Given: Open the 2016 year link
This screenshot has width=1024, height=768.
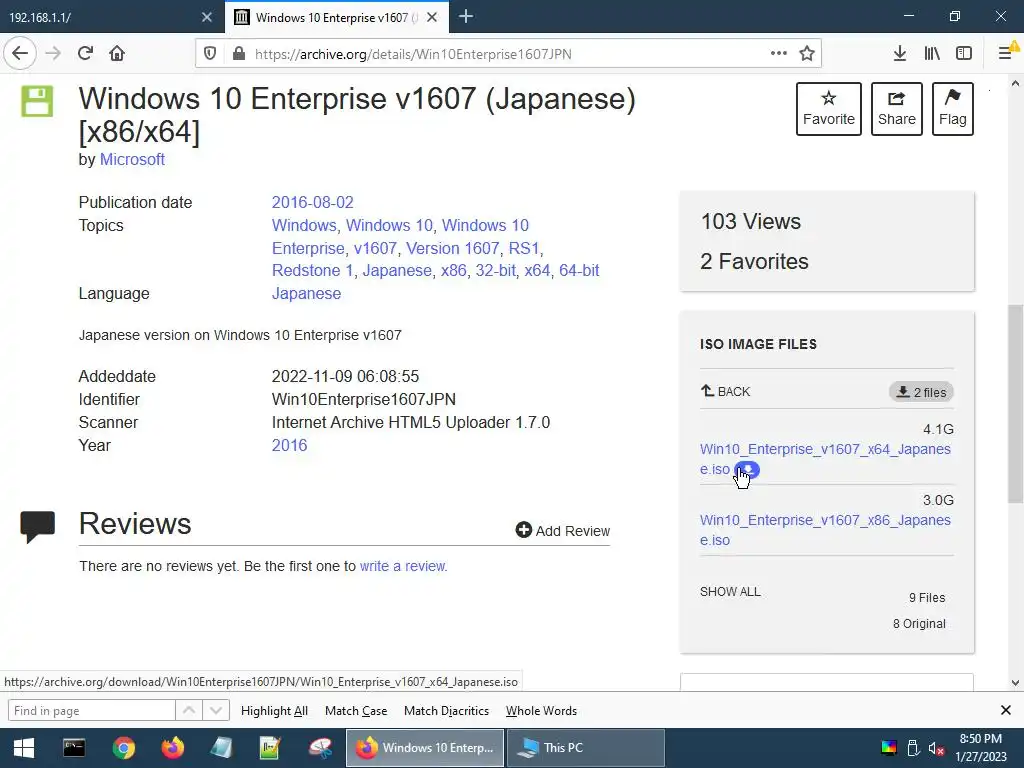Looking at the screenshot, I should coord(289,445).
